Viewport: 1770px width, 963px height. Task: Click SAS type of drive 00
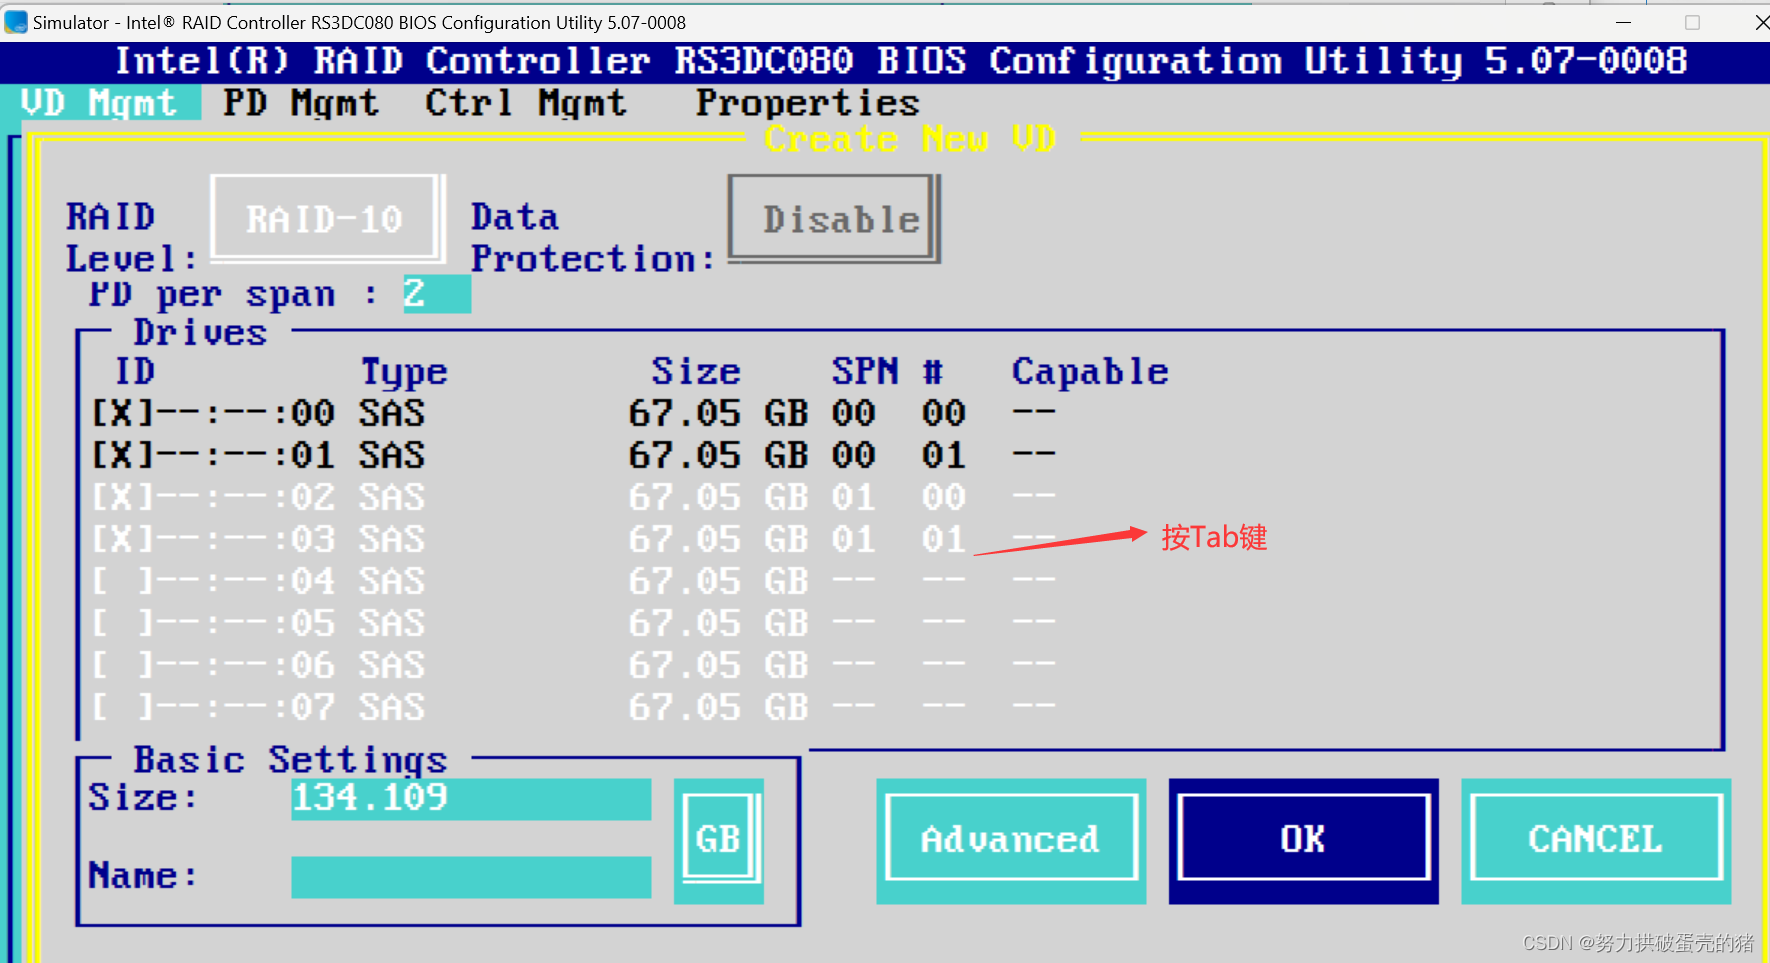(392, 413)
